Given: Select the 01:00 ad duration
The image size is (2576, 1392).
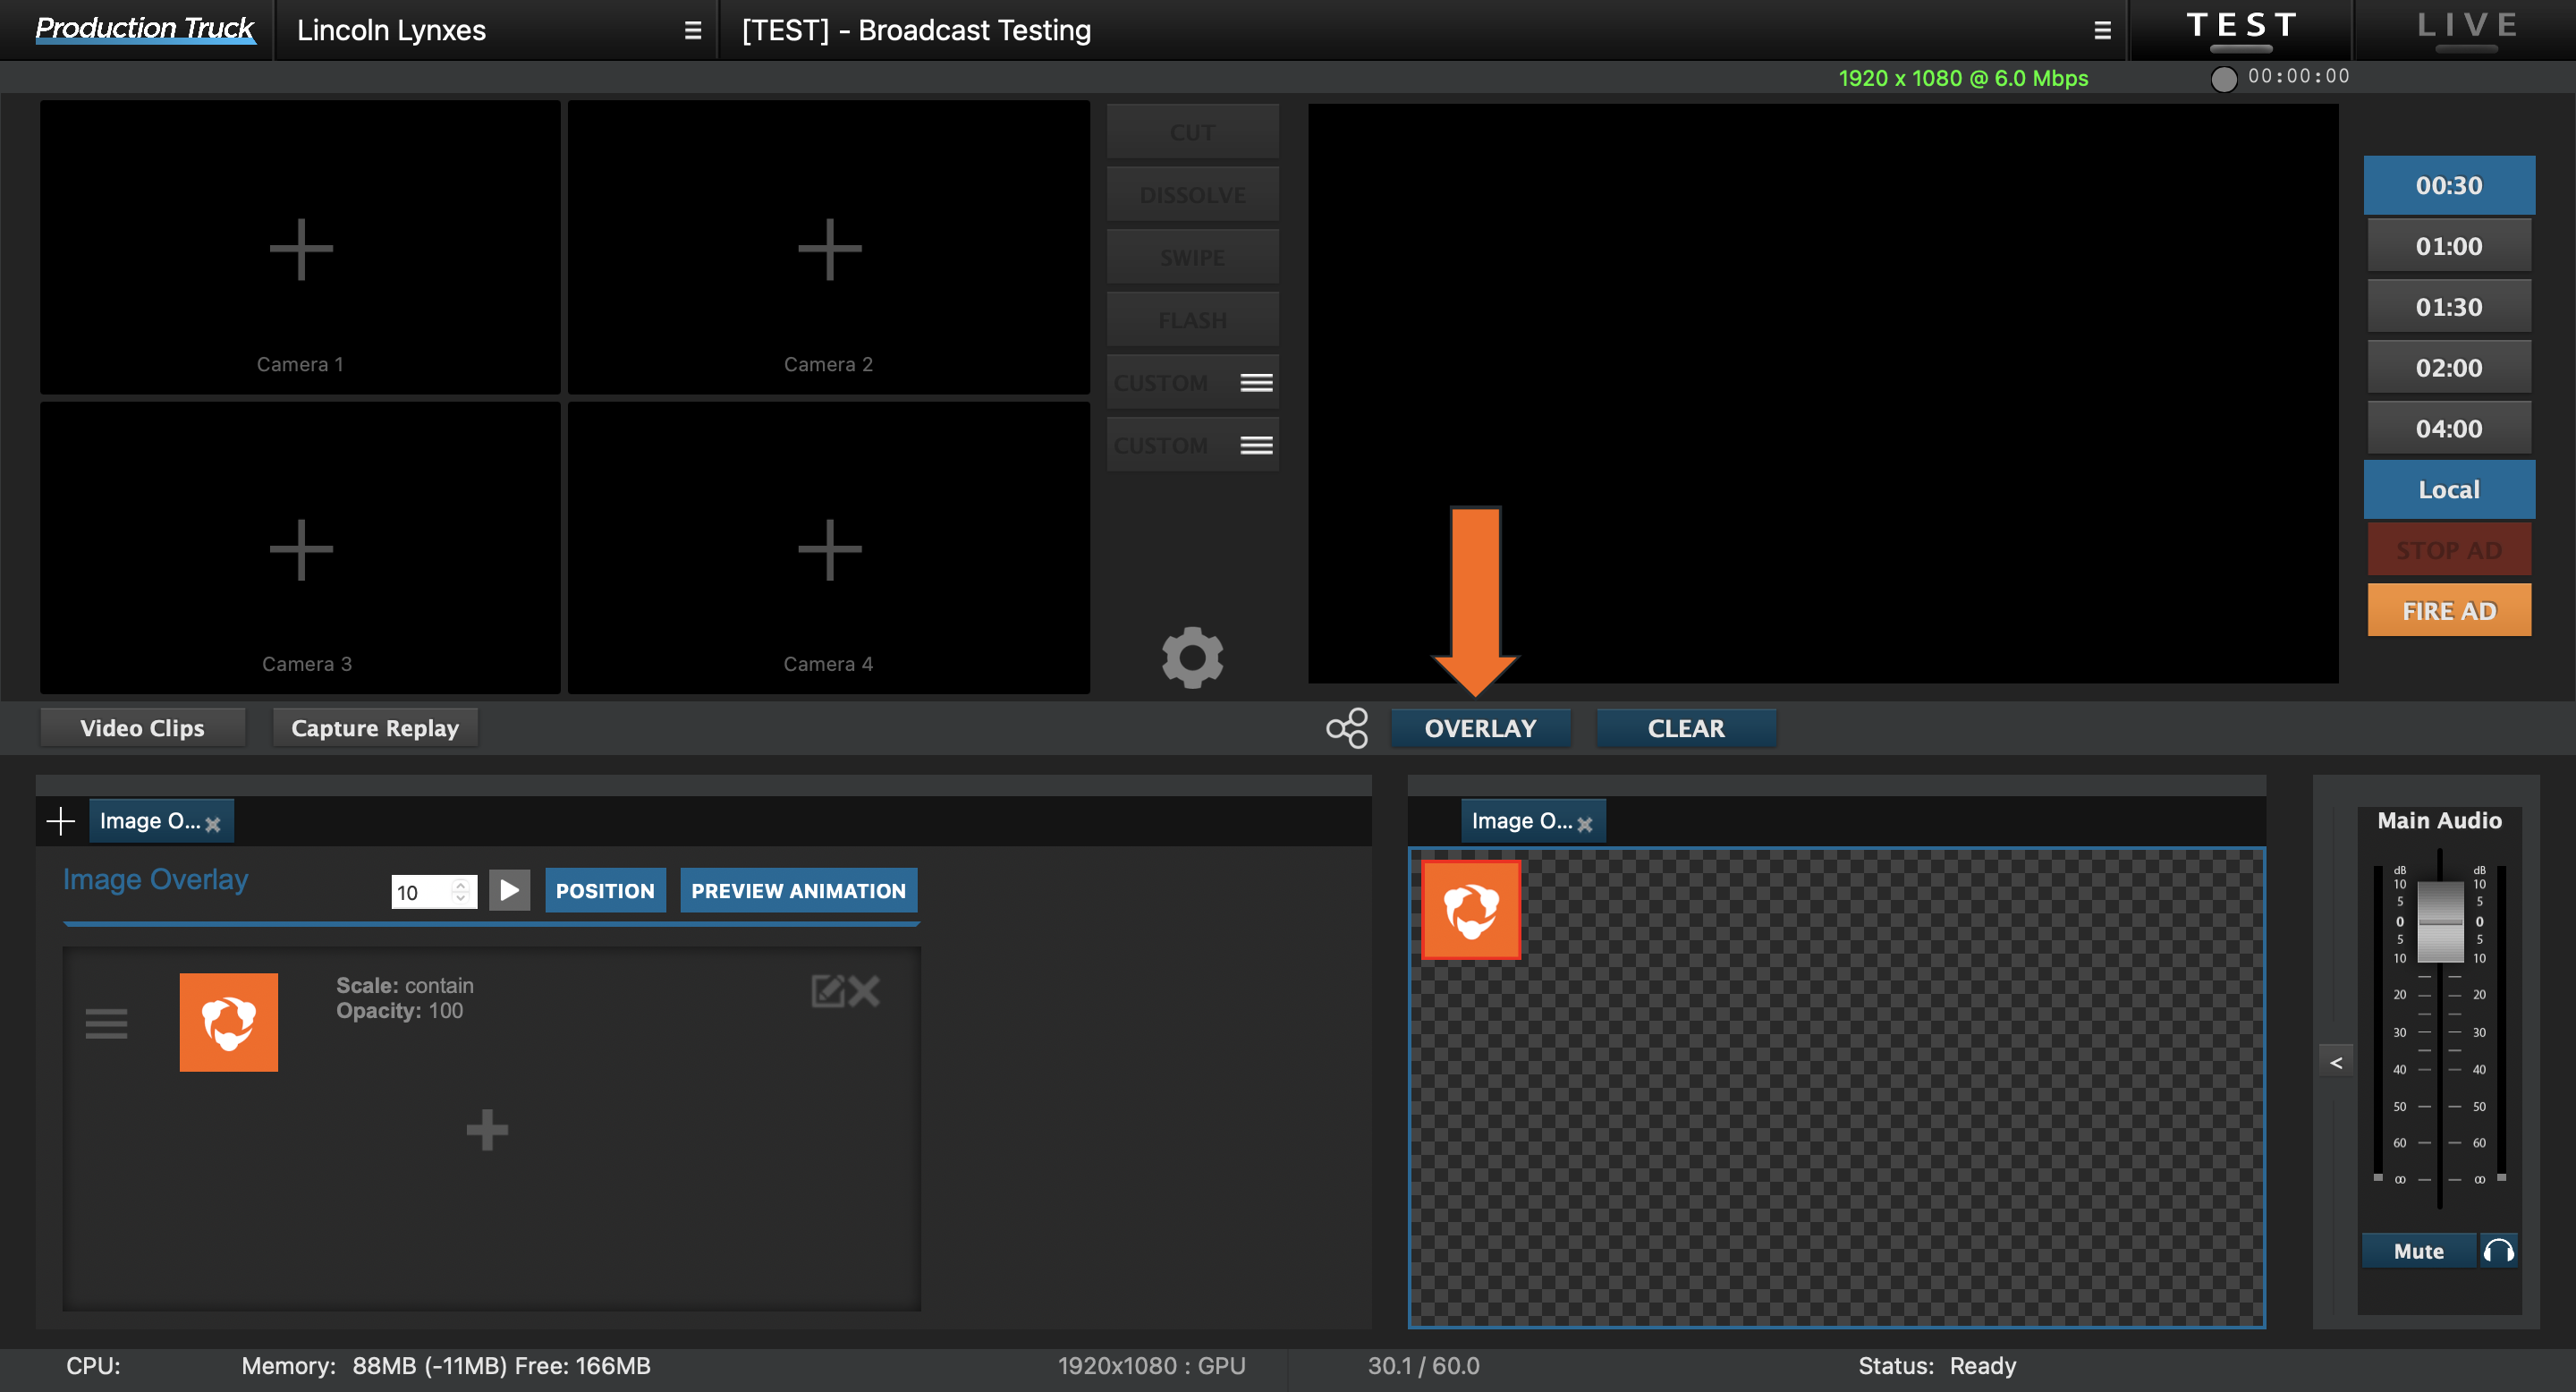Looking at the screenshot, I should pos(2448,246).
